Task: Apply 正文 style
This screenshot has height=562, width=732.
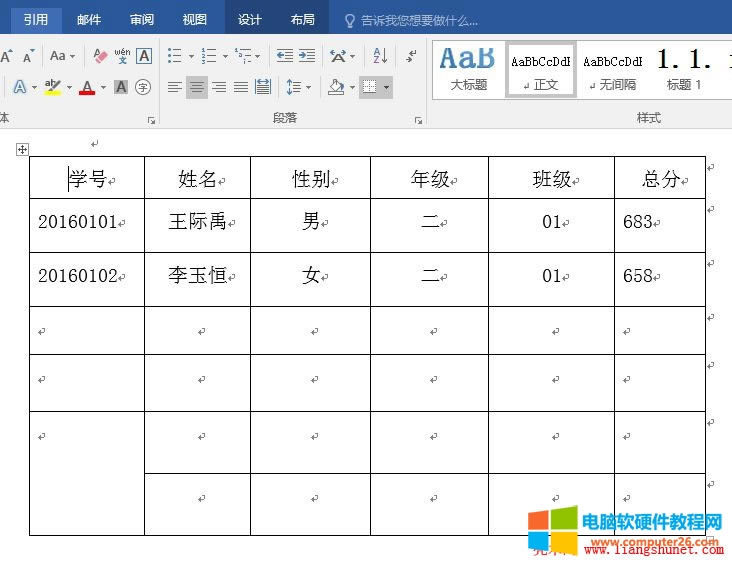Action: tap(541, 70)
